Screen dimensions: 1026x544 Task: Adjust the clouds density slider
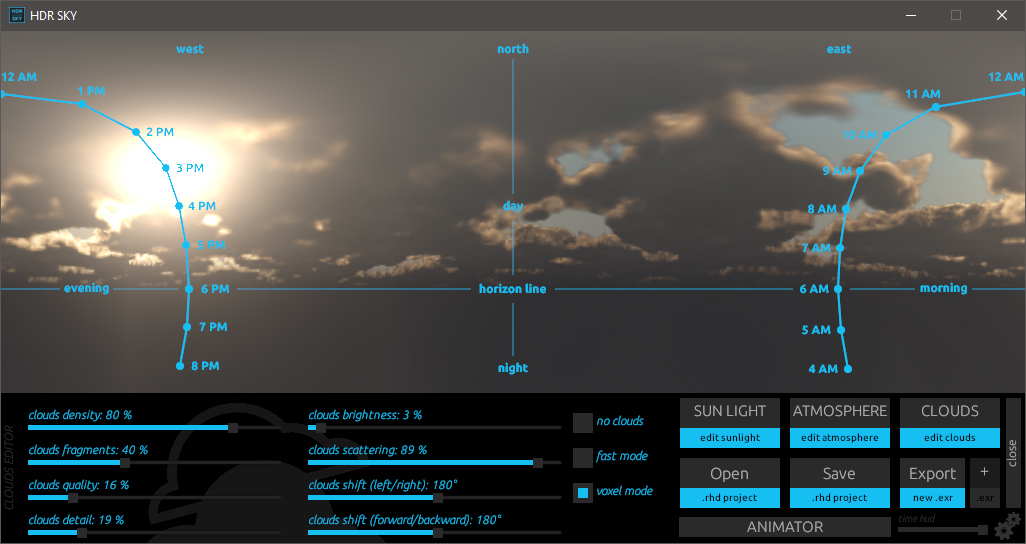point(154,427)
